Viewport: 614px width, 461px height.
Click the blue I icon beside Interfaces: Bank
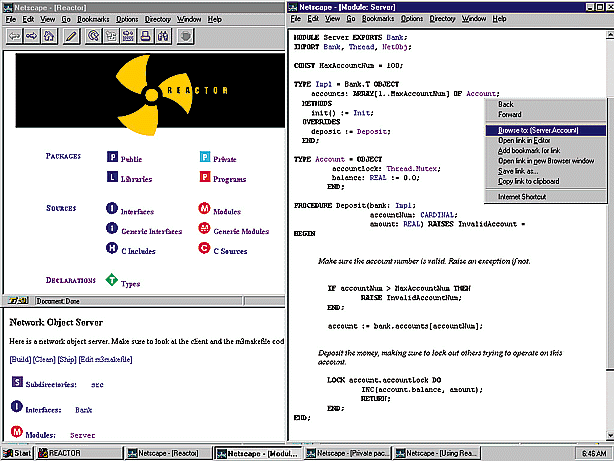17,407
